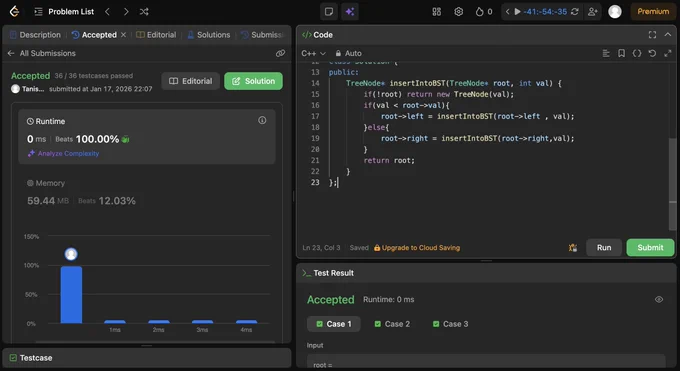Click the debugger icon beside Run

point(573,248)
